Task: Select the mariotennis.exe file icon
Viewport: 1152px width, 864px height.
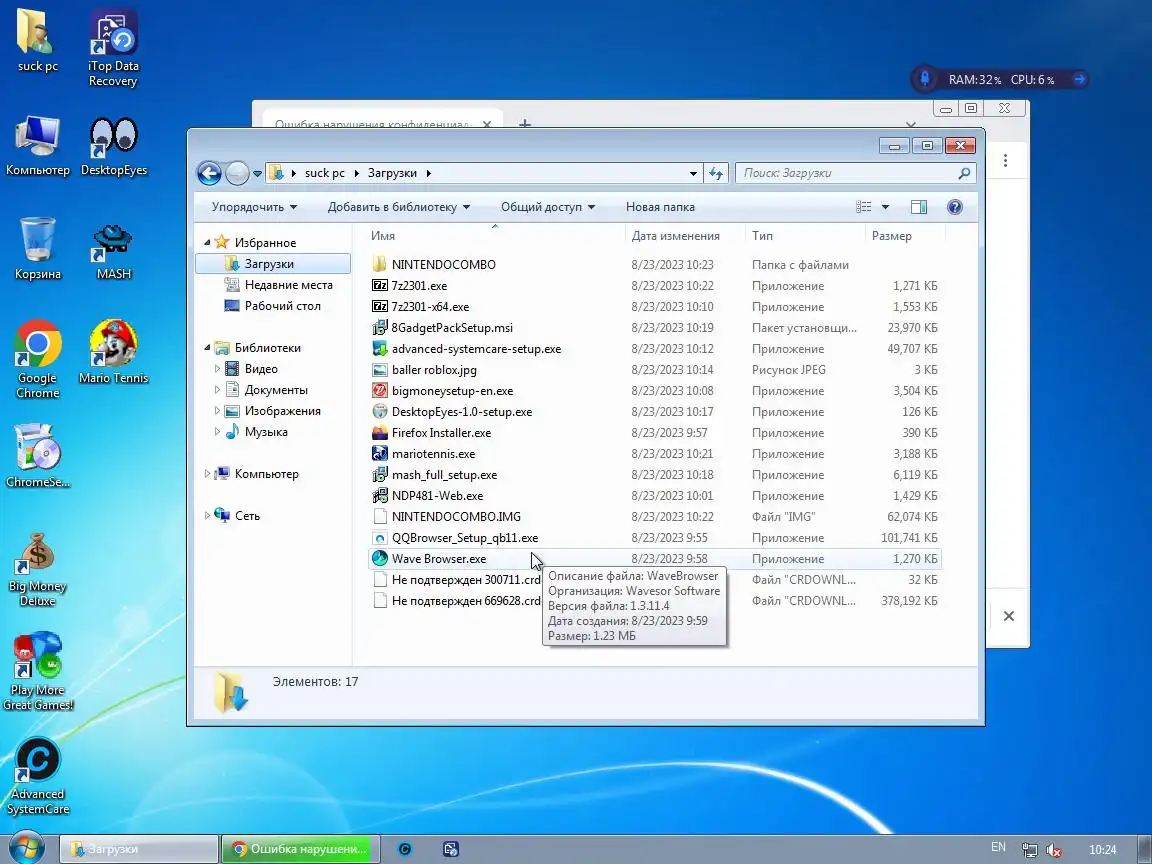Action: (x=380, y=454)
